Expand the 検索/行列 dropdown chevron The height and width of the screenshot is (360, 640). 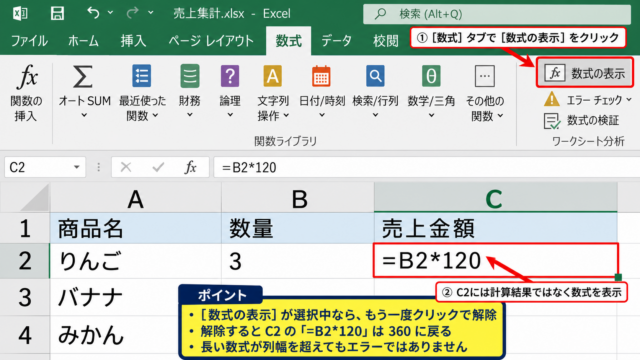tap(375, 116)
